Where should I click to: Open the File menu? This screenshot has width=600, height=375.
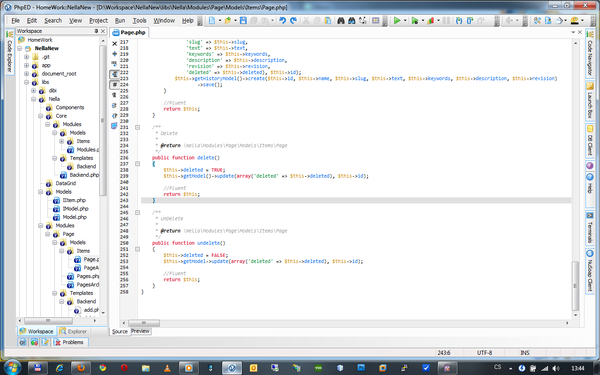point(15,21)
